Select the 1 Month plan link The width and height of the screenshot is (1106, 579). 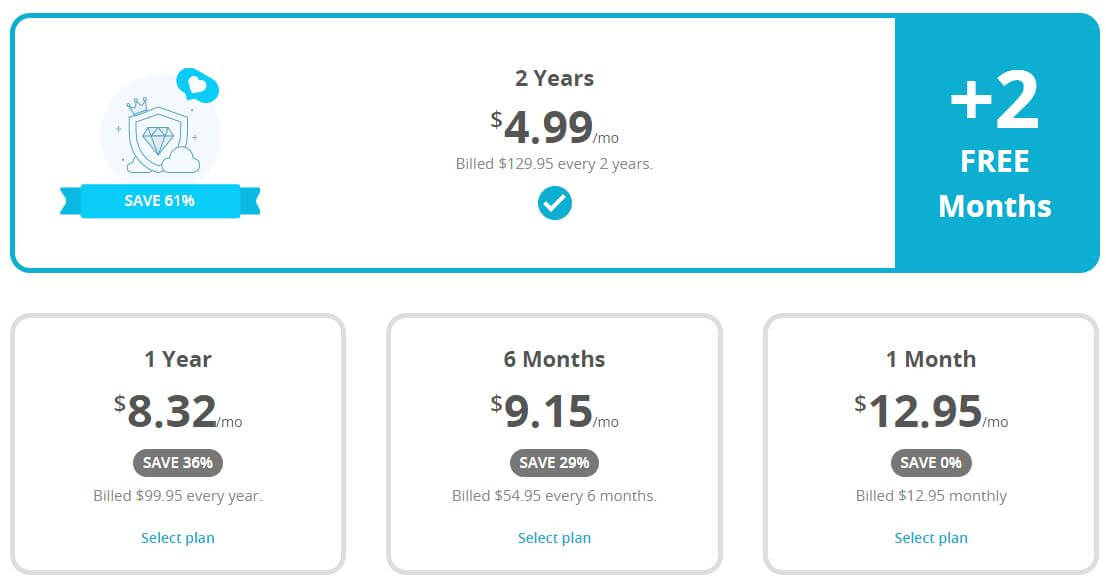point(931,537)
